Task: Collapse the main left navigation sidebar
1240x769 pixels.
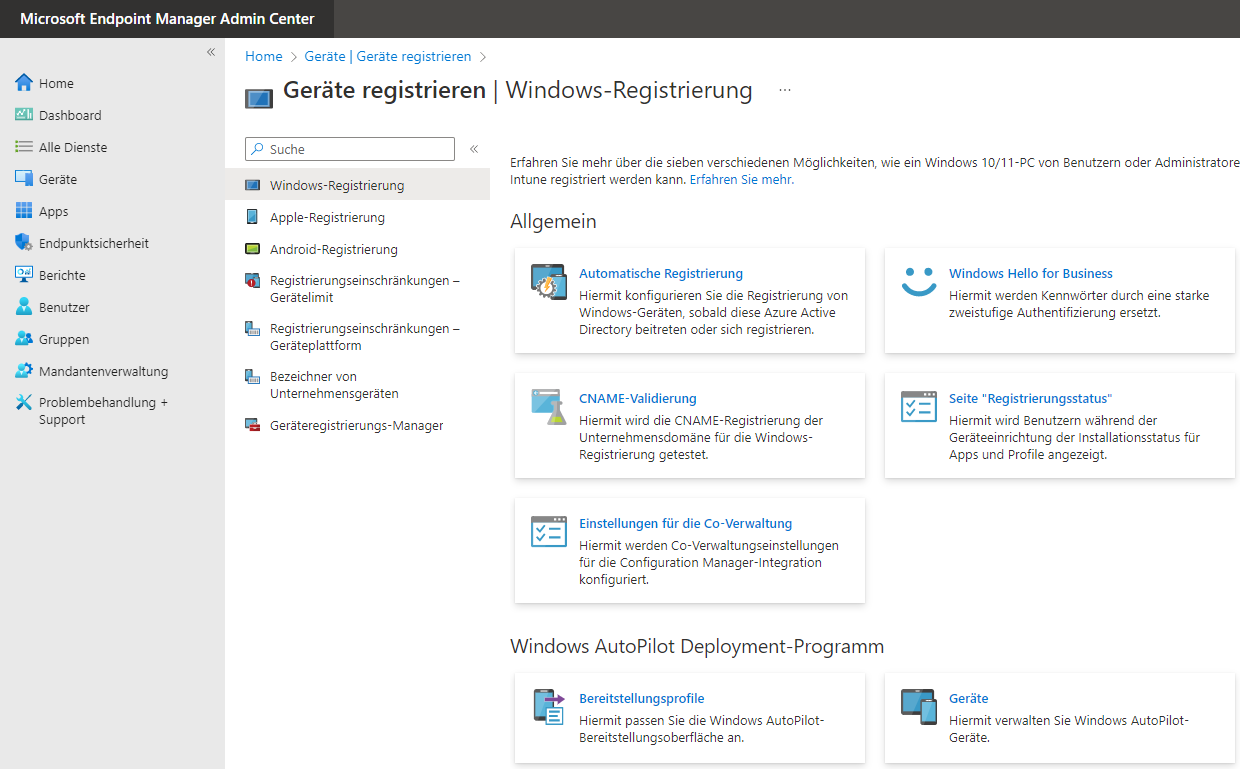Action: 211,52
